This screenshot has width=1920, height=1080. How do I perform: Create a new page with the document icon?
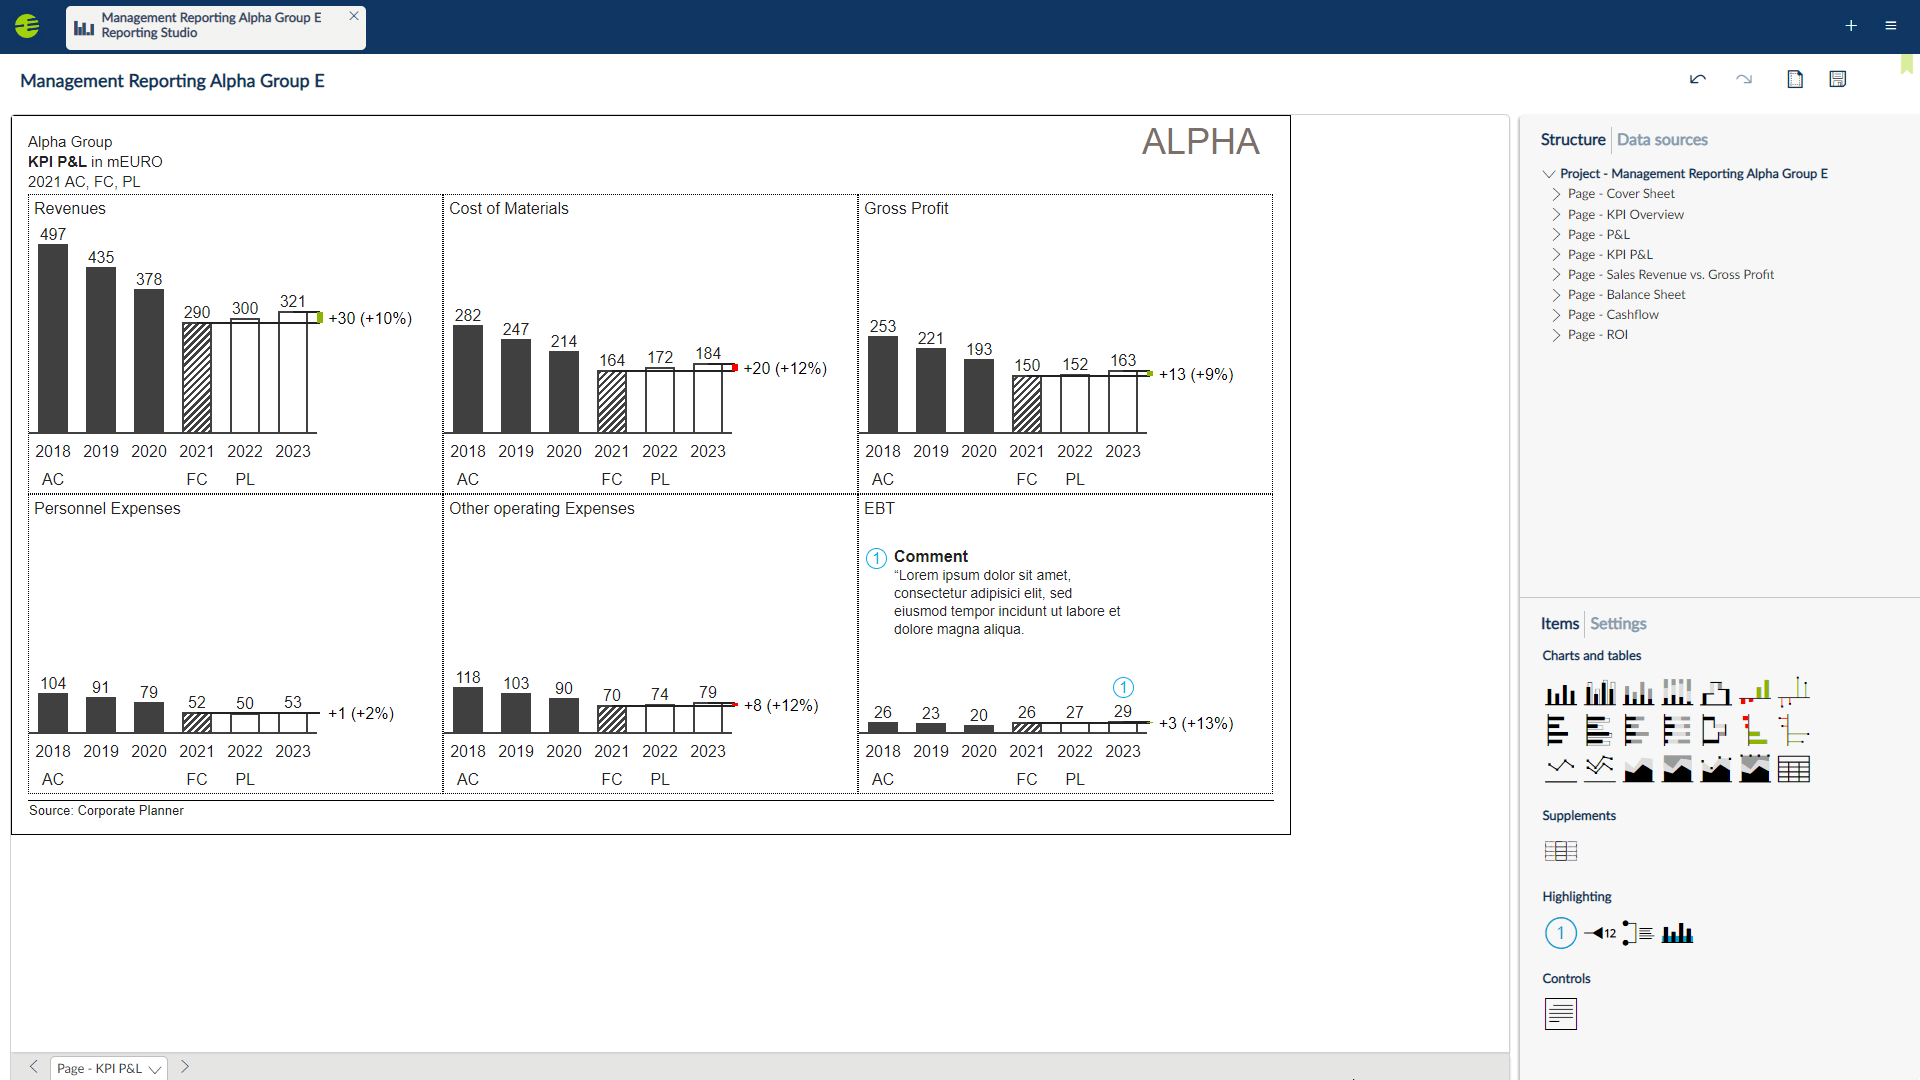point(1795,79)
